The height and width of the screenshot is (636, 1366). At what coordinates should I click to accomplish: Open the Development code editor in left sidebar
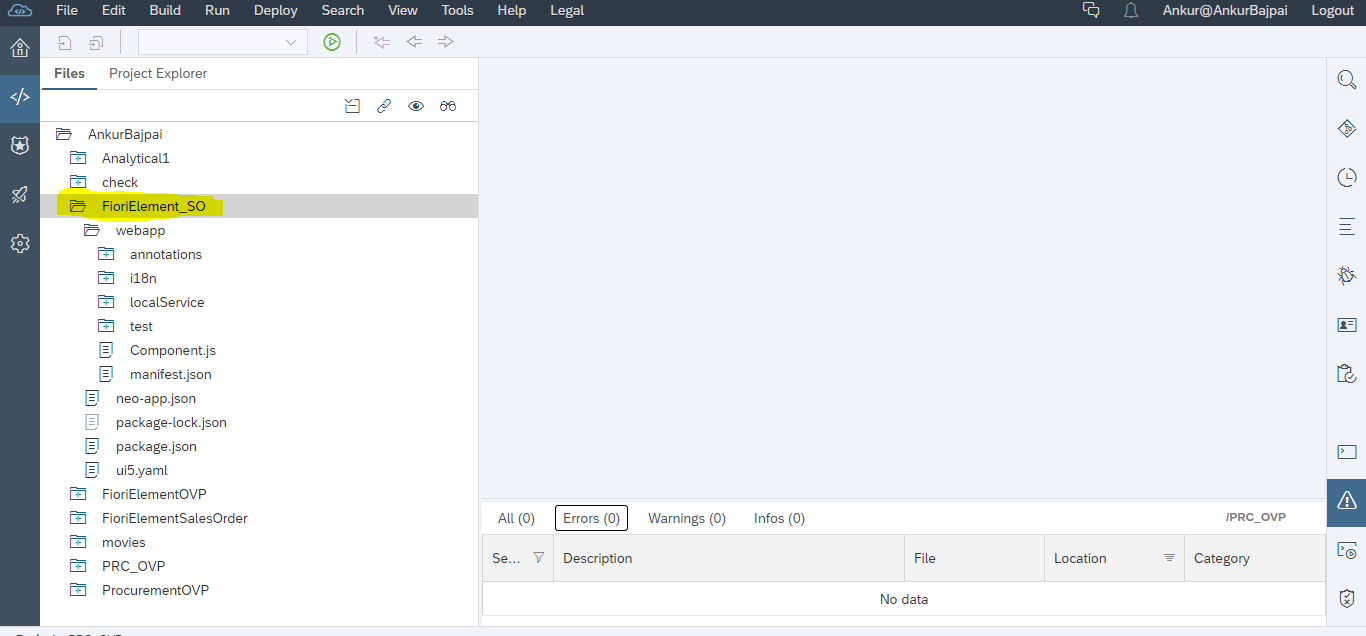[x=20, y=97]
